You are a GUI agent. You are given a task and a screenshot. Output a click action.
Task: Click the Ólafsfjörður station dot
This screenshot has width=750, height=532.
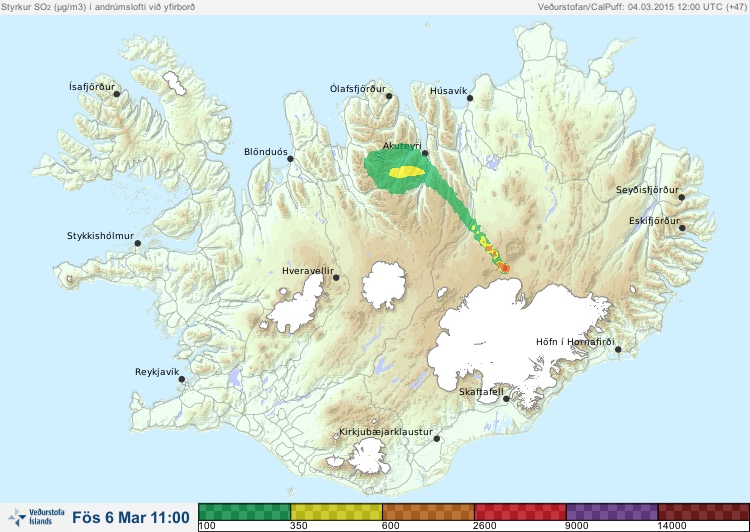pyautogui.click(x=389, y=96)
